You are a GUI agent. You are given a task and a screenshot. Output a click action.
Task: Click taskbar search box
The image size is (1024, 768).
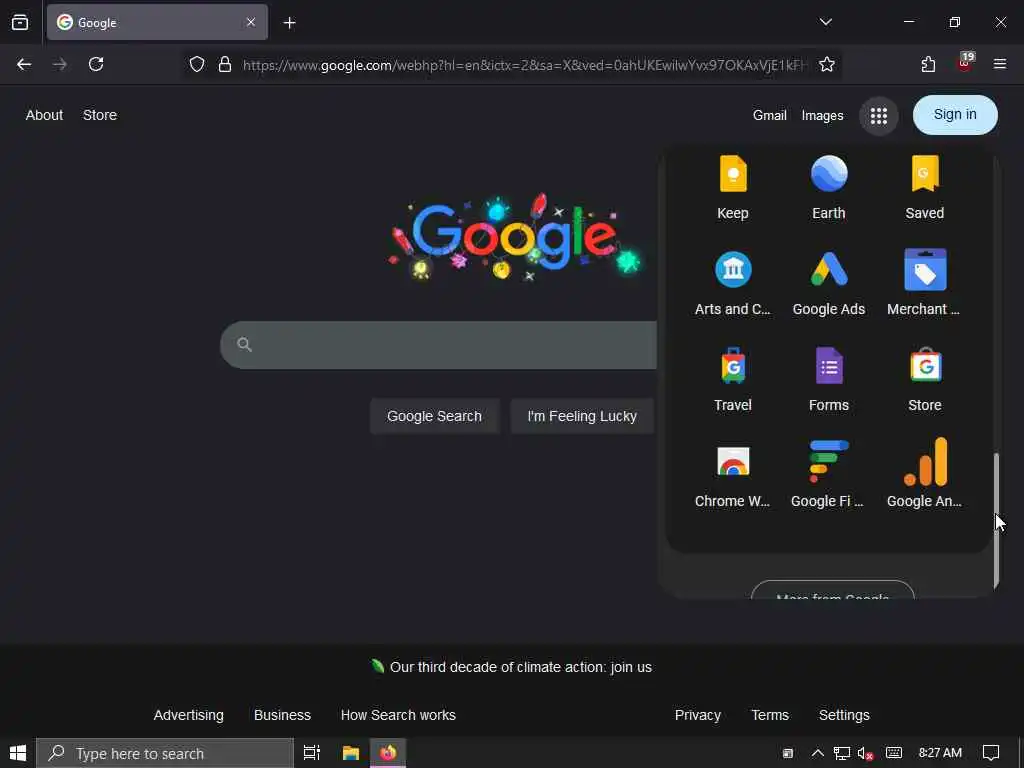165,753
